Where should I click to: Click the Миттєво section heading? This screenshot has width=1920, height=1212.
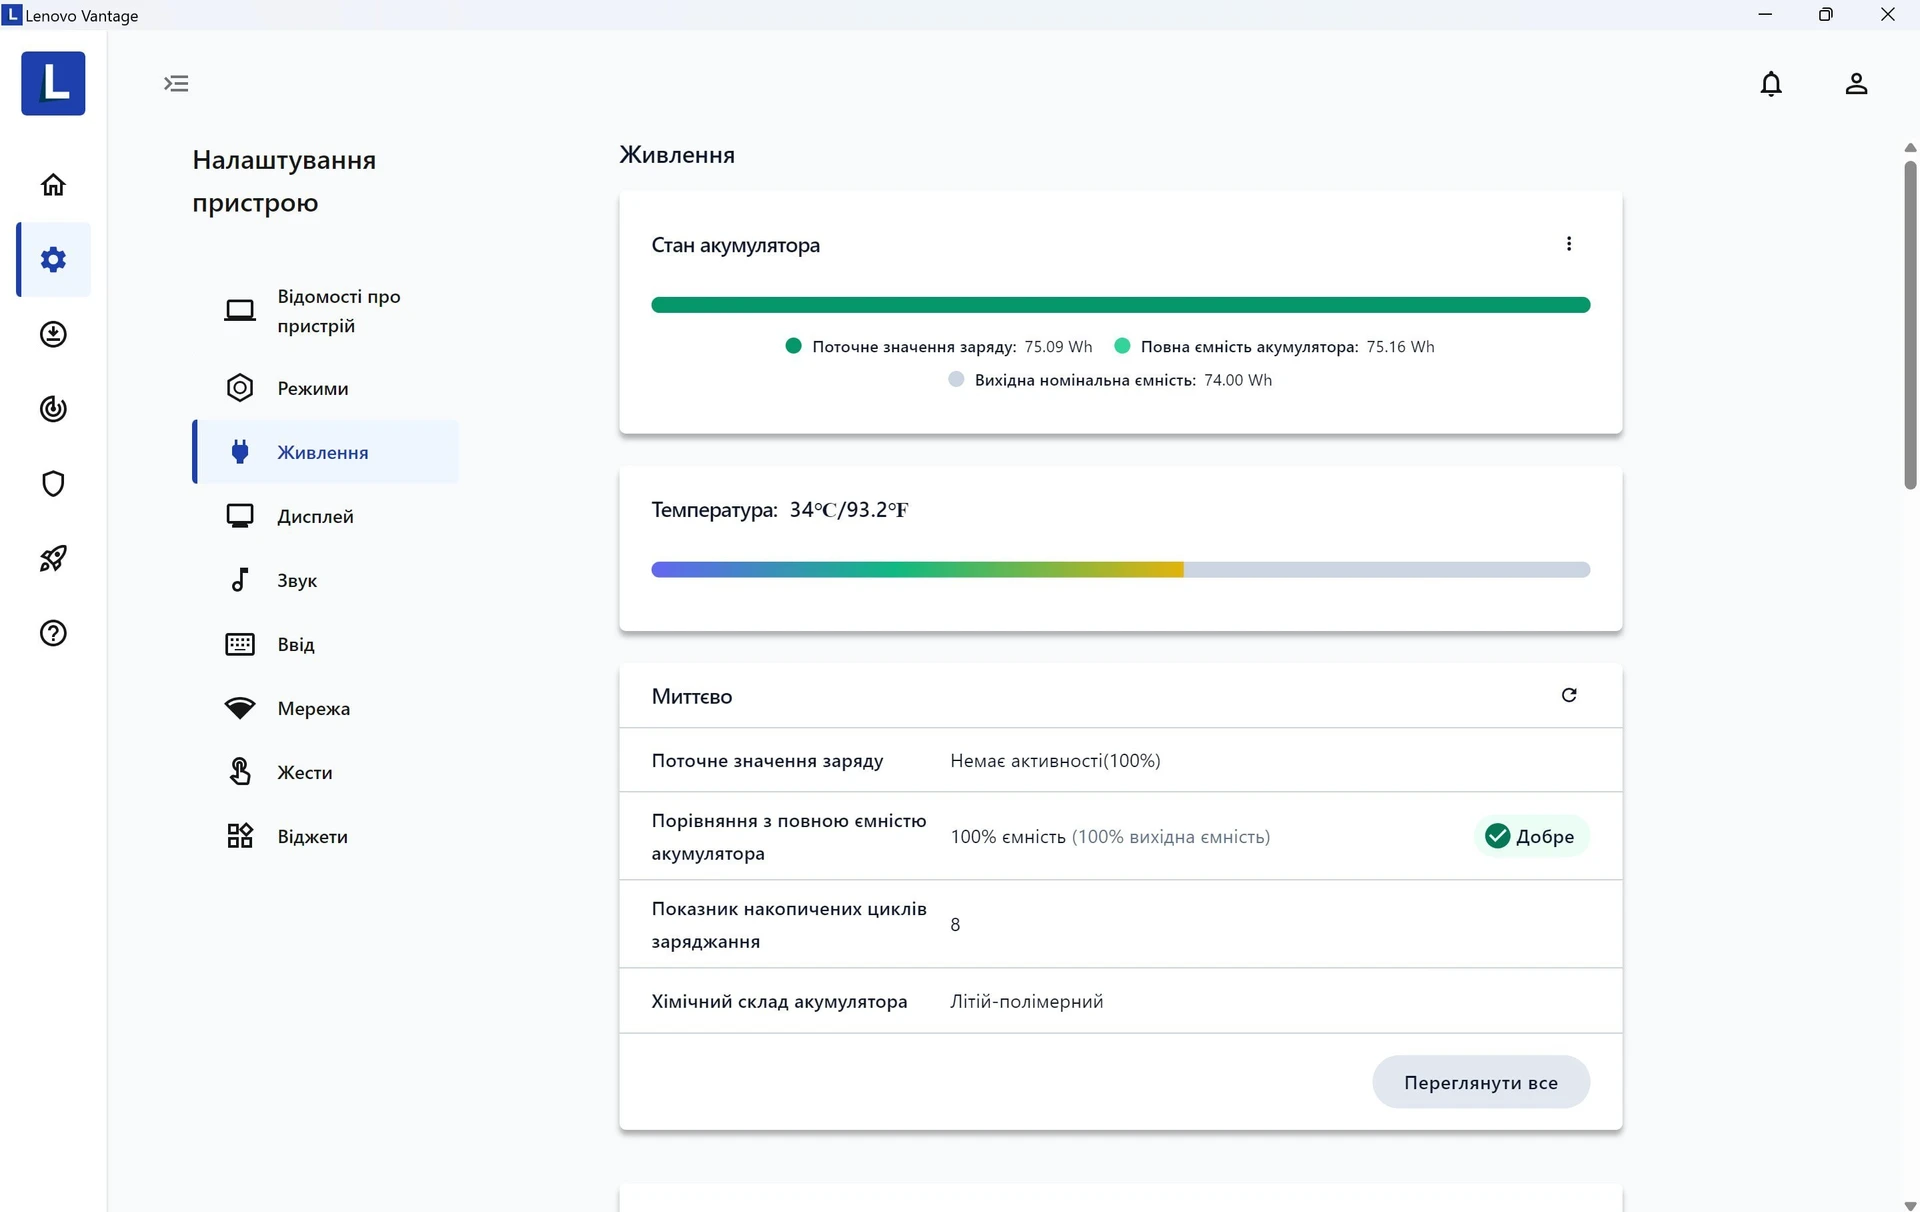pyautogui.click(x=692, y=697)
